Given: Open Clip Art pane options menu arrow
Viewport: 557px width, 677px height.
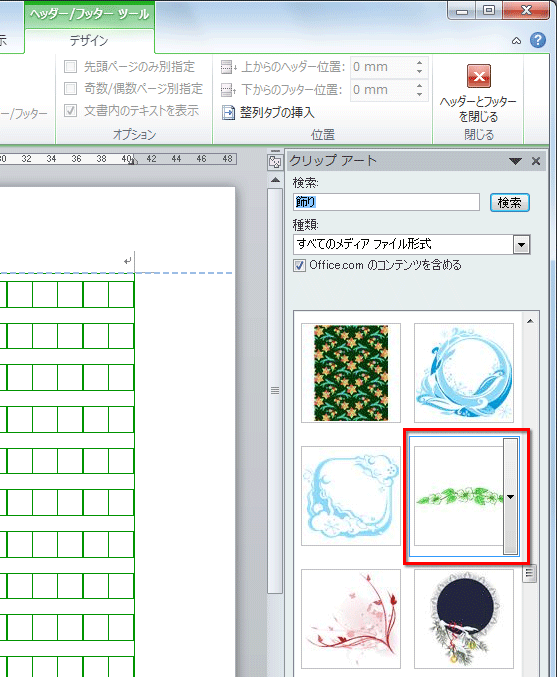Looking at the screenshot, I should click(515, 161).
